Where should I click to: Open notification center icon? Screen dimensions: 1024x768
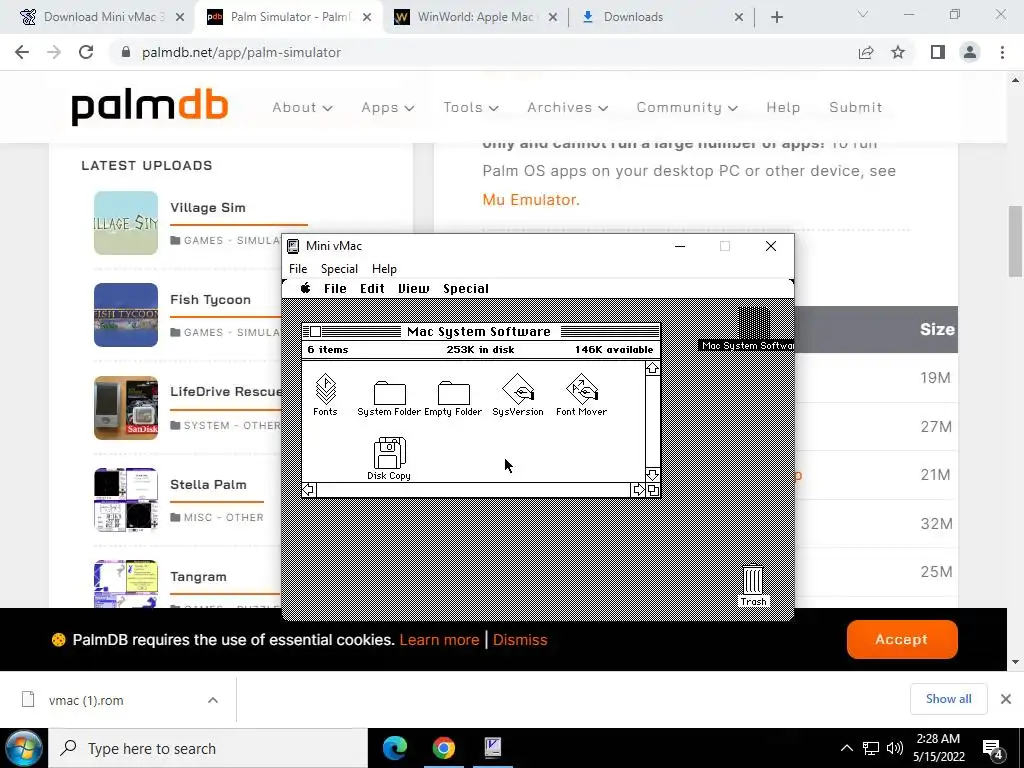click(993, 748)
